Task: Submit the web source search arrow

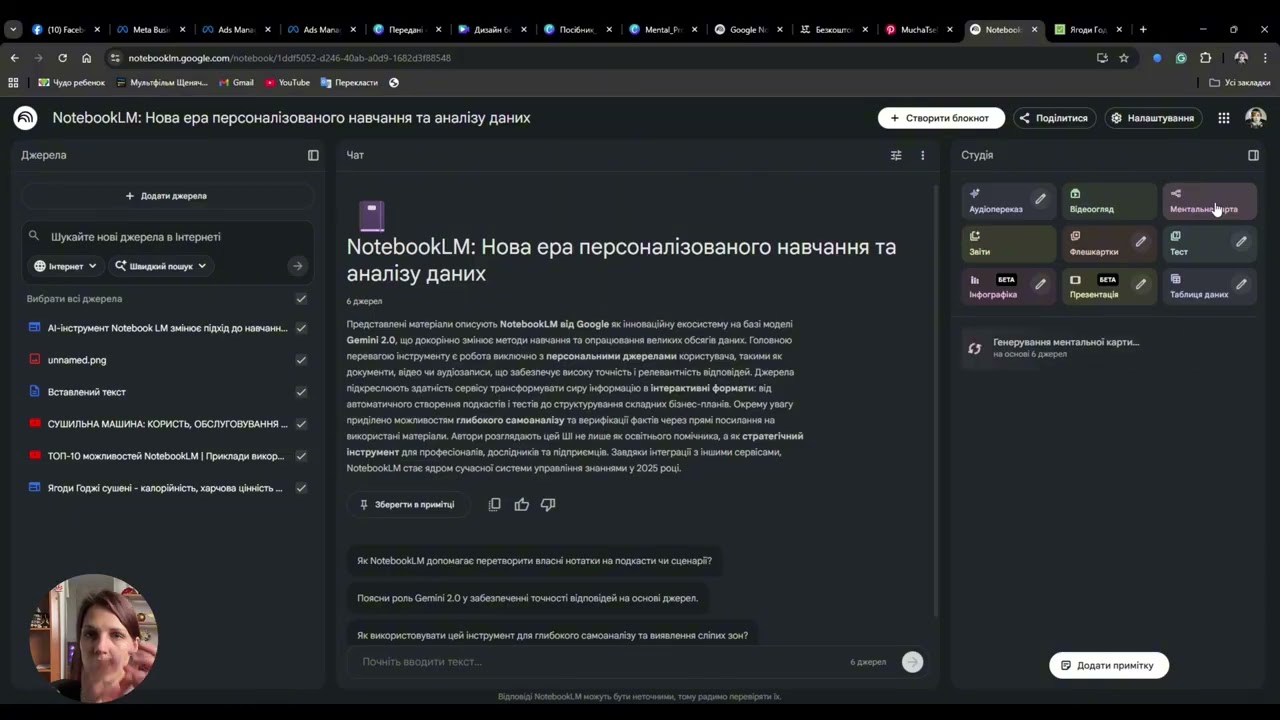Action: pyautogui.click(x=297, y=266)
